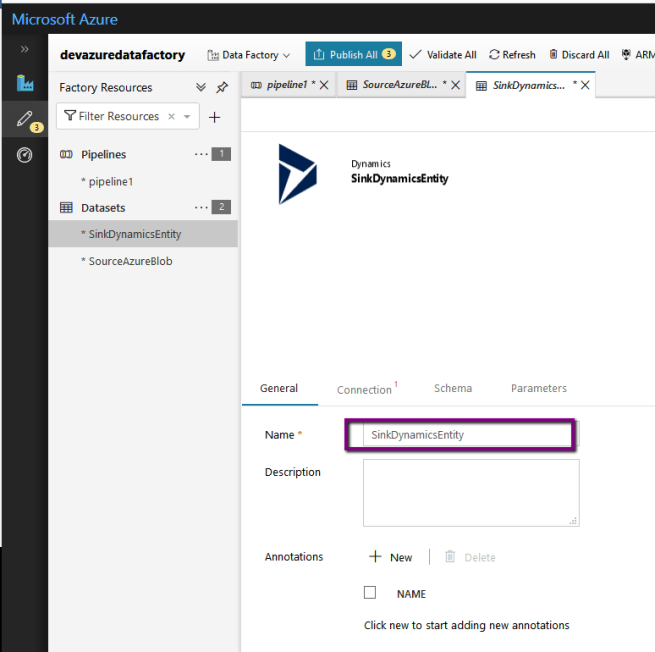Pin the Factory Resources panel
The height and width of the screenshot is (652, 655).
click(222, 88)
